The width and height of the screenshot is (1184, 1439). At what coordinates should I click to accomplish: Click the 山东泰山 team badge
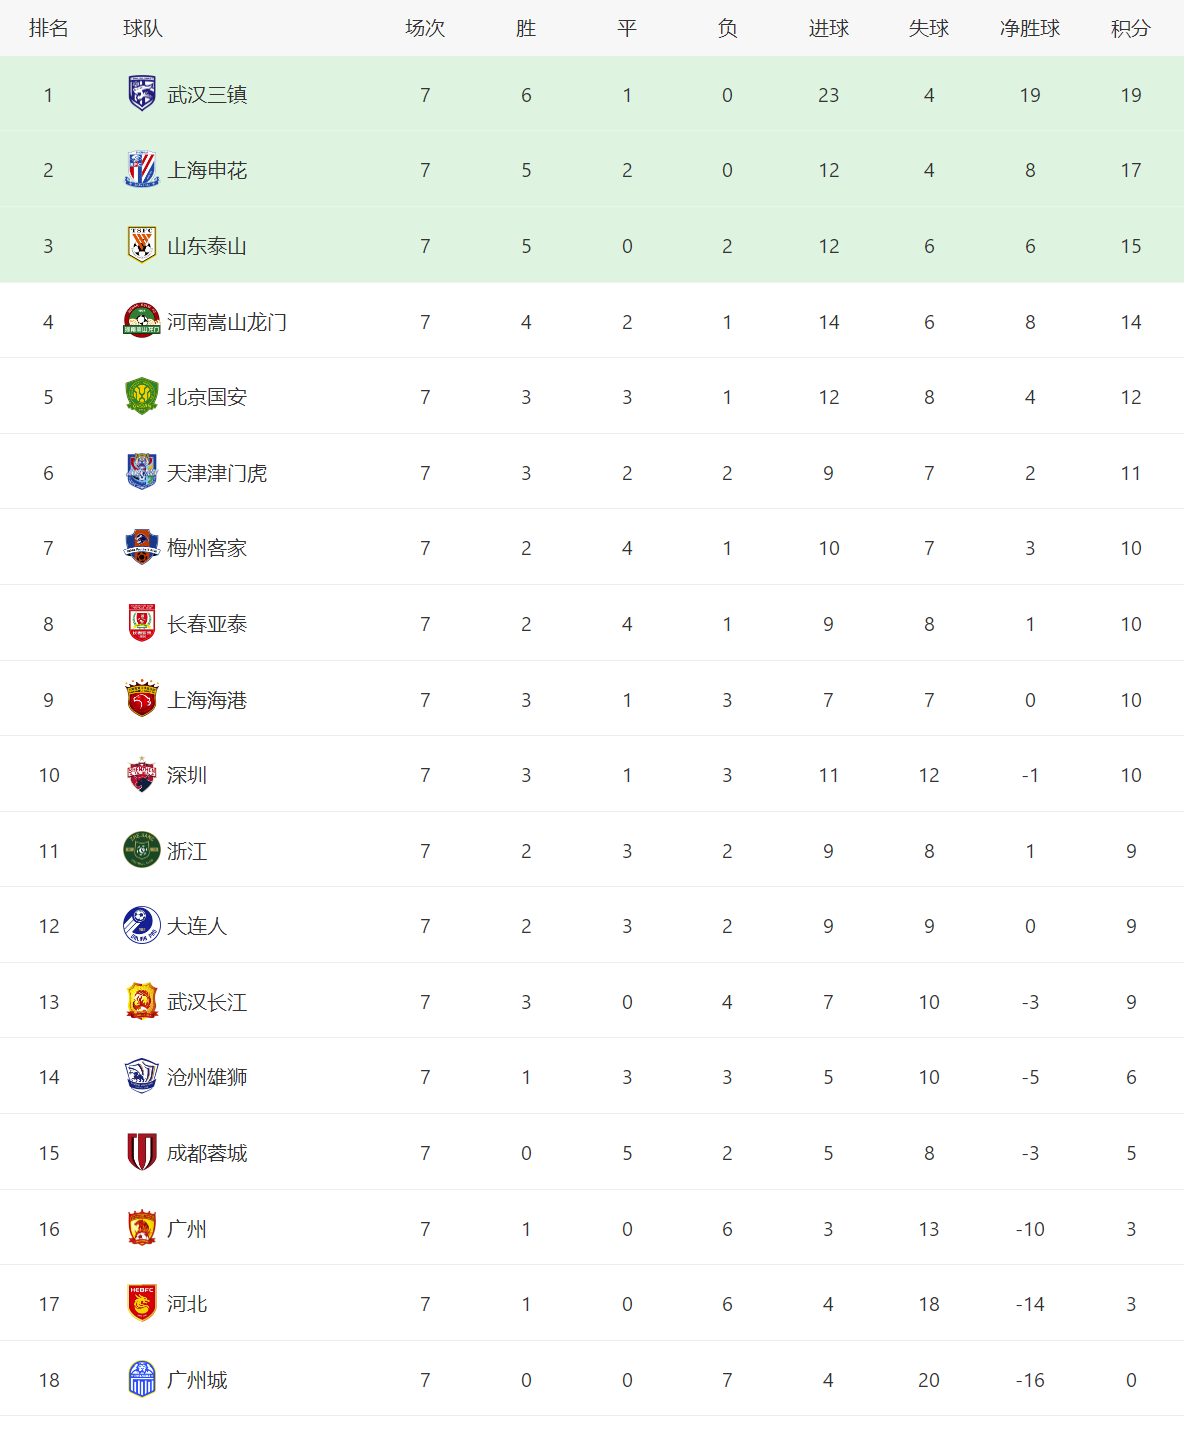click(x=142, y=245)
